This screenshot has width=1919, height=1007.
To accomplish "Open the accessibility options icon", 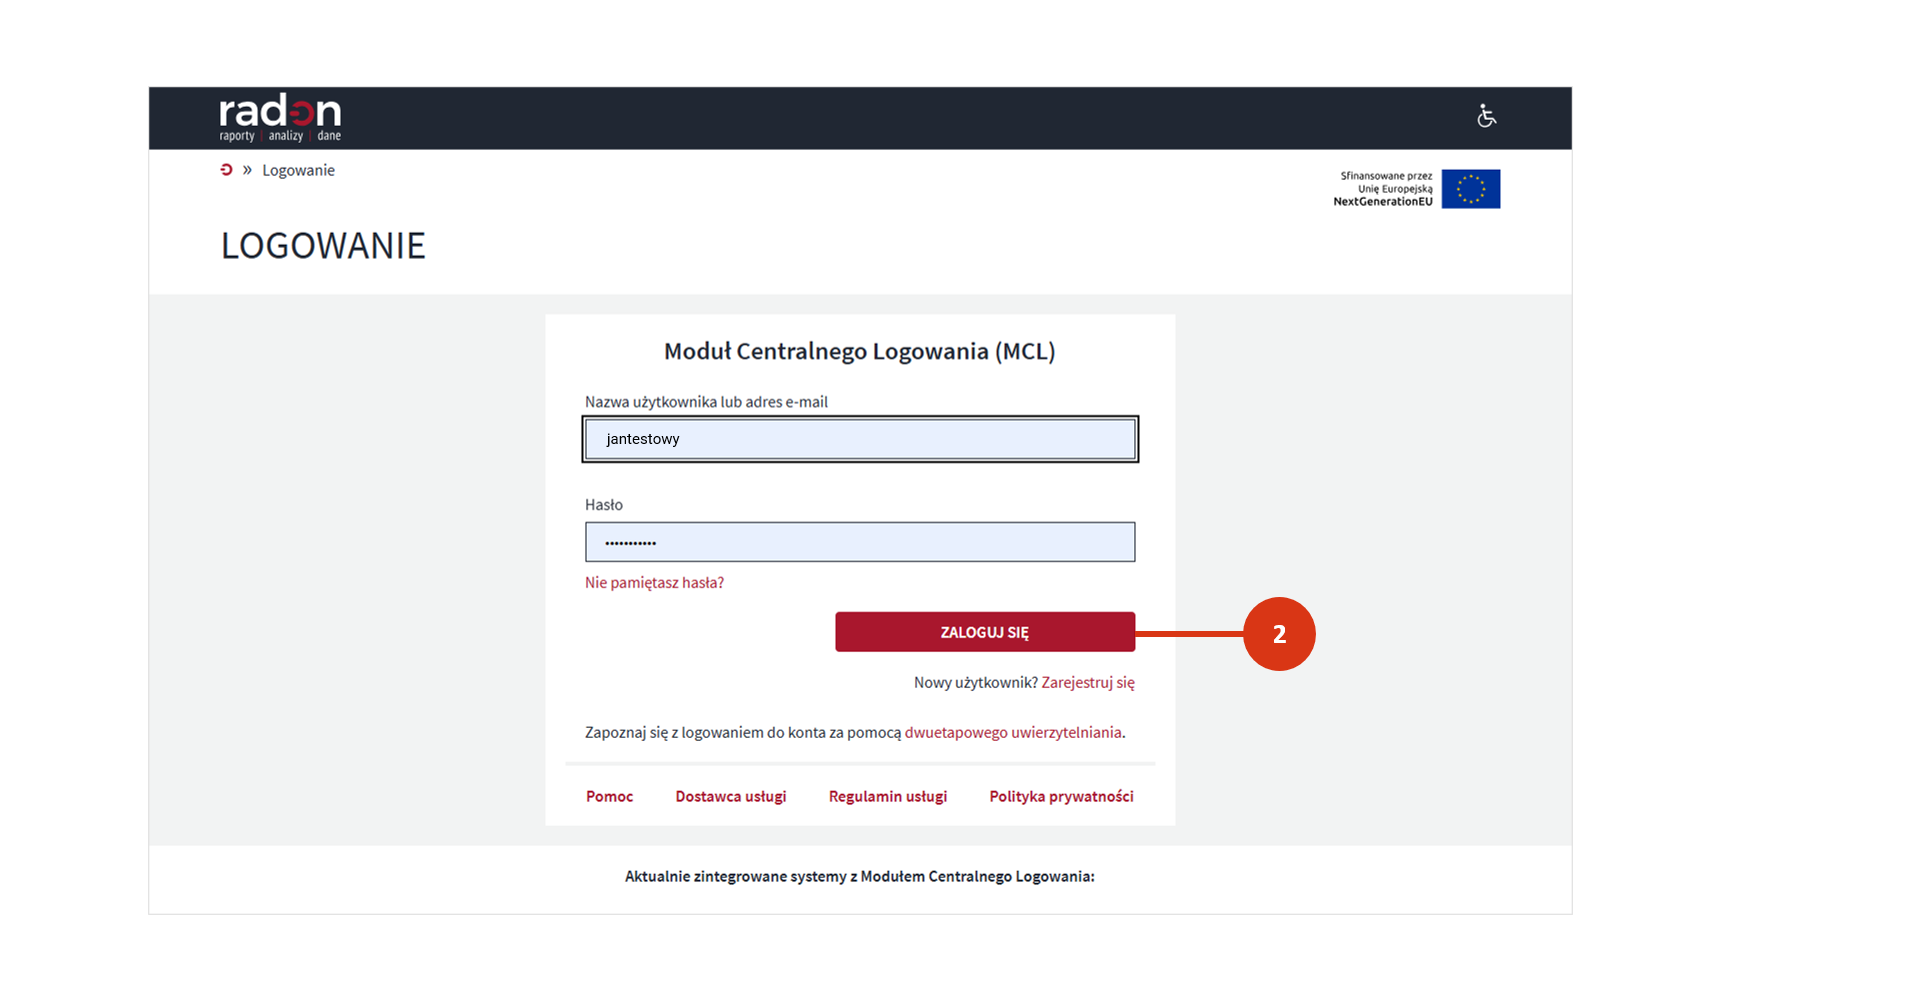I will click(1486, 116).
